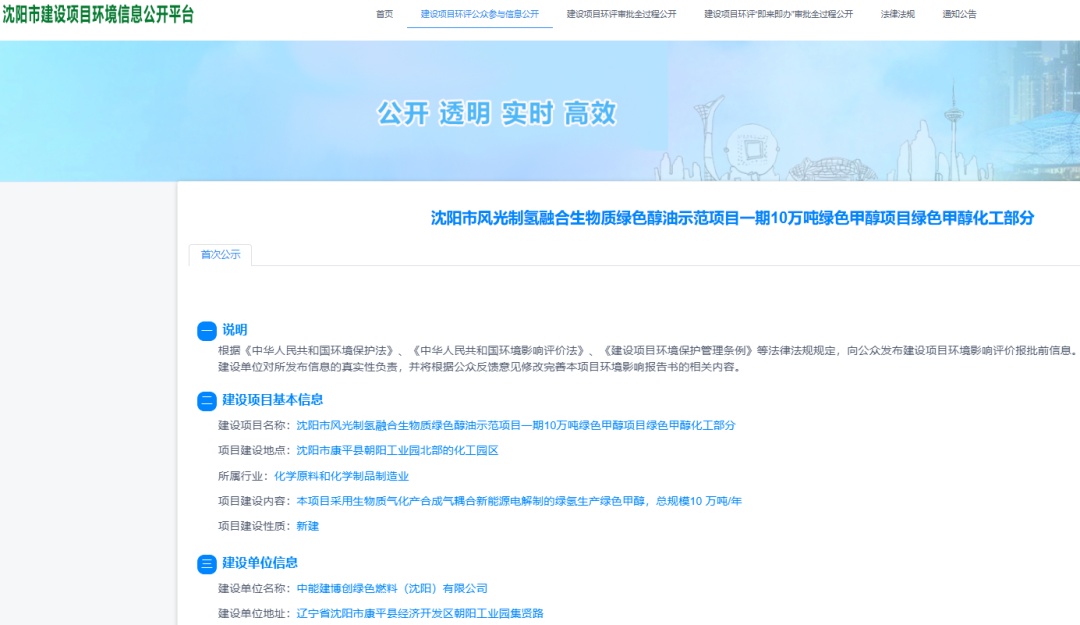Screen dimensions: 1080x625
Task: Select 建设项目环评公众参与信息公开 in the nav bar
Action: [x=480, y=14]
